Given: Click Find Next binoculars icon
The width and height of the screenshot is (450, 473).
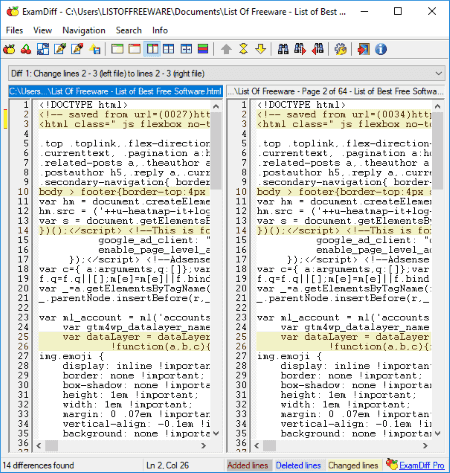Looking at the screenshot, I should tap(300, 49).
